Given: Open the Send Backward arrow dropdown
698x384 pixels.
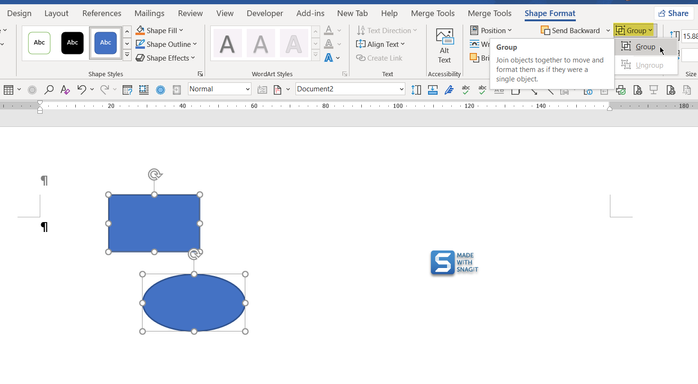Looking at the screenshot, I should (x=608, y=30).
